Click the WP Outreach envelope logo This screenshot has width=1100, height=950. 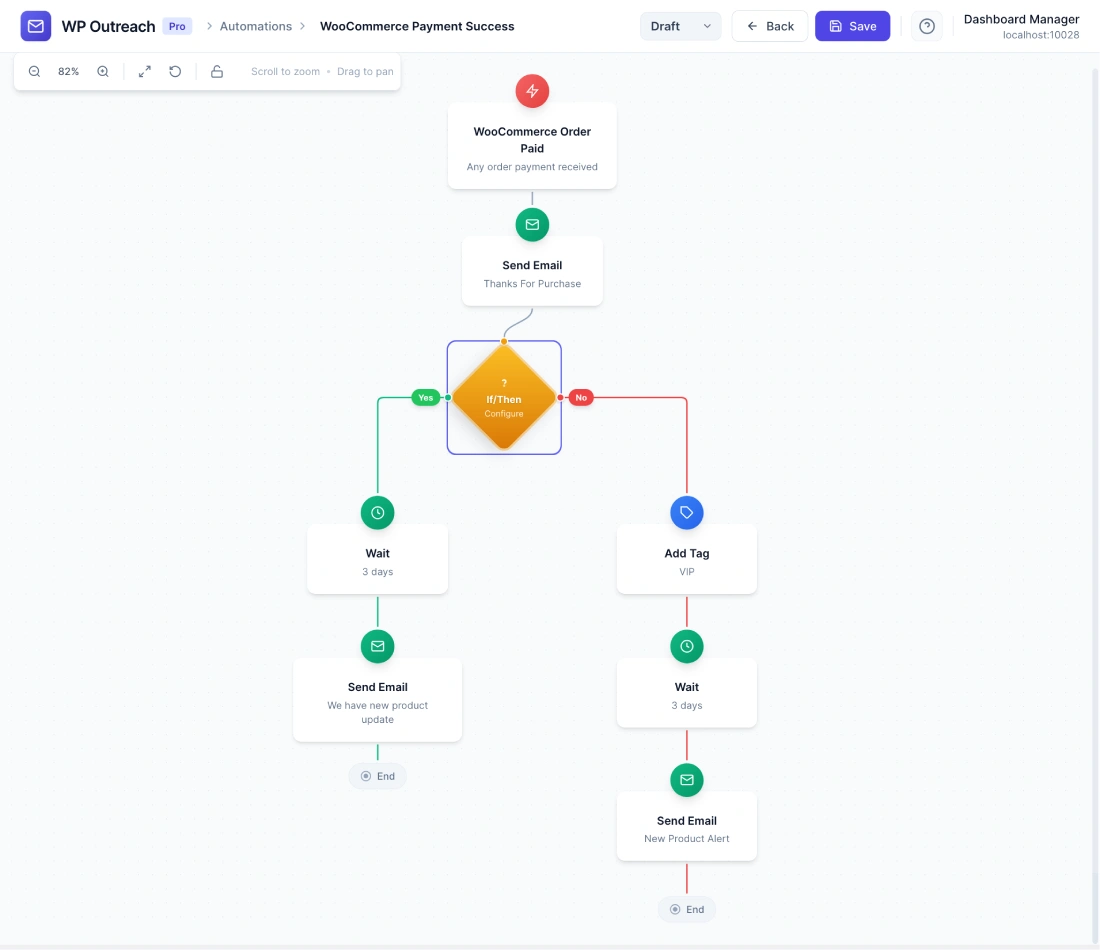tap(36, 27)
